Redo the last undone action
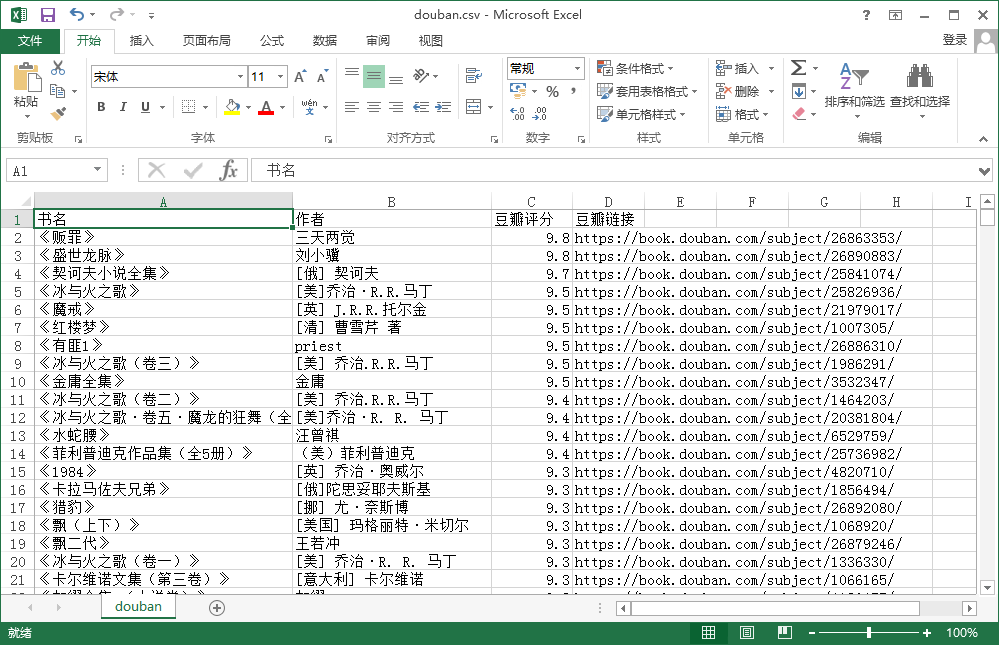Screen dimensions: 999x645 click(117, 14)
